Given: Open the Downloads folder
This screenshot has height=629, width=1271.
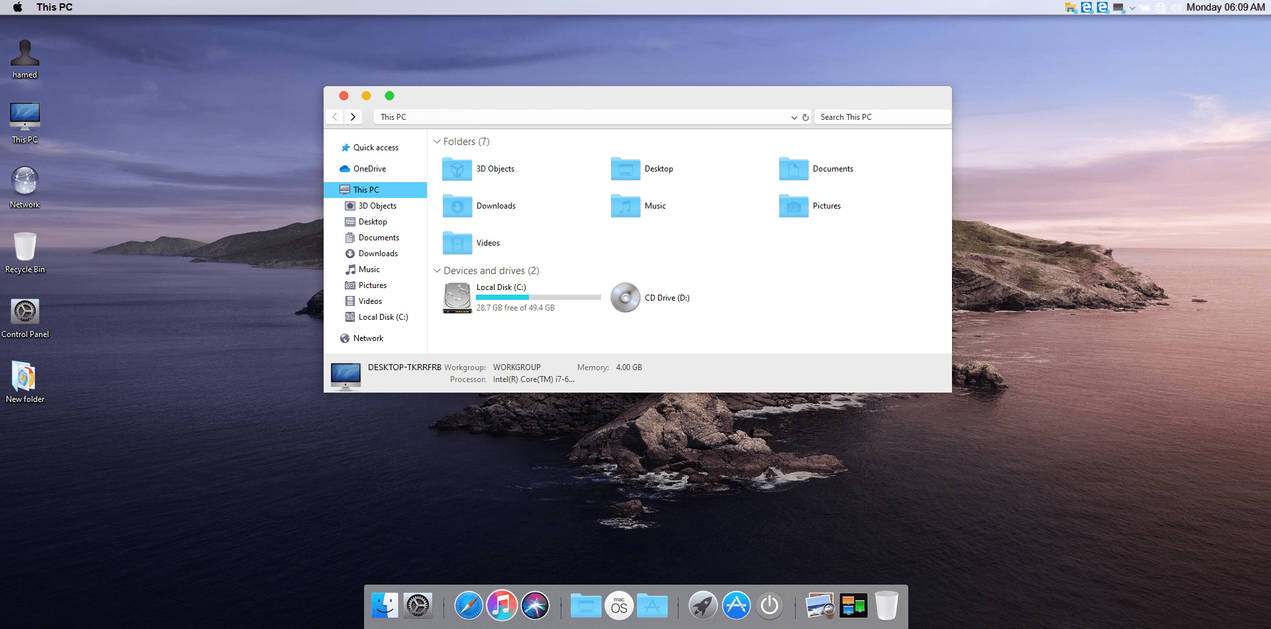Looking at the screenshot, I should [x=478, y=205].
